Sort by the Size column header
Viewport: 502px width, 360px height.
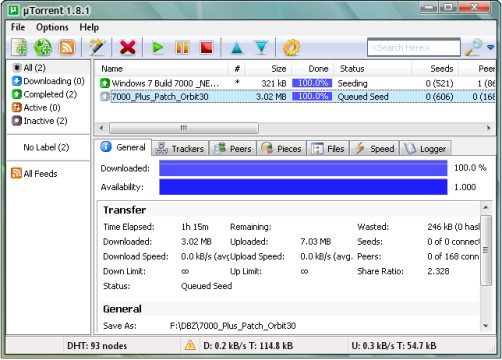pyautogui.click(x=268, y=69)
